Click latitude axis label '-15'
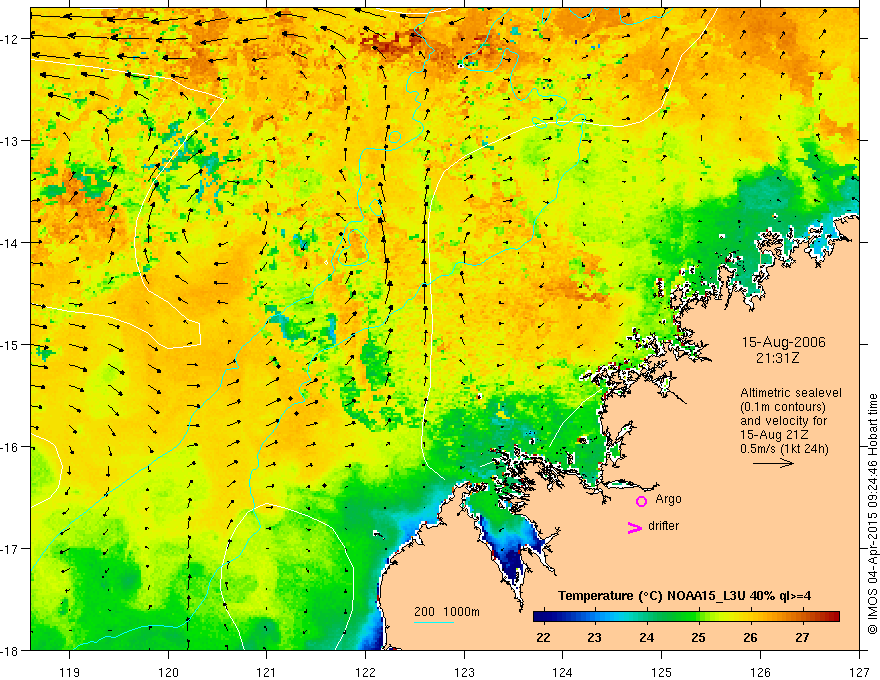The width and height of the screenshot is (880, 680). (x=10, y=345)
